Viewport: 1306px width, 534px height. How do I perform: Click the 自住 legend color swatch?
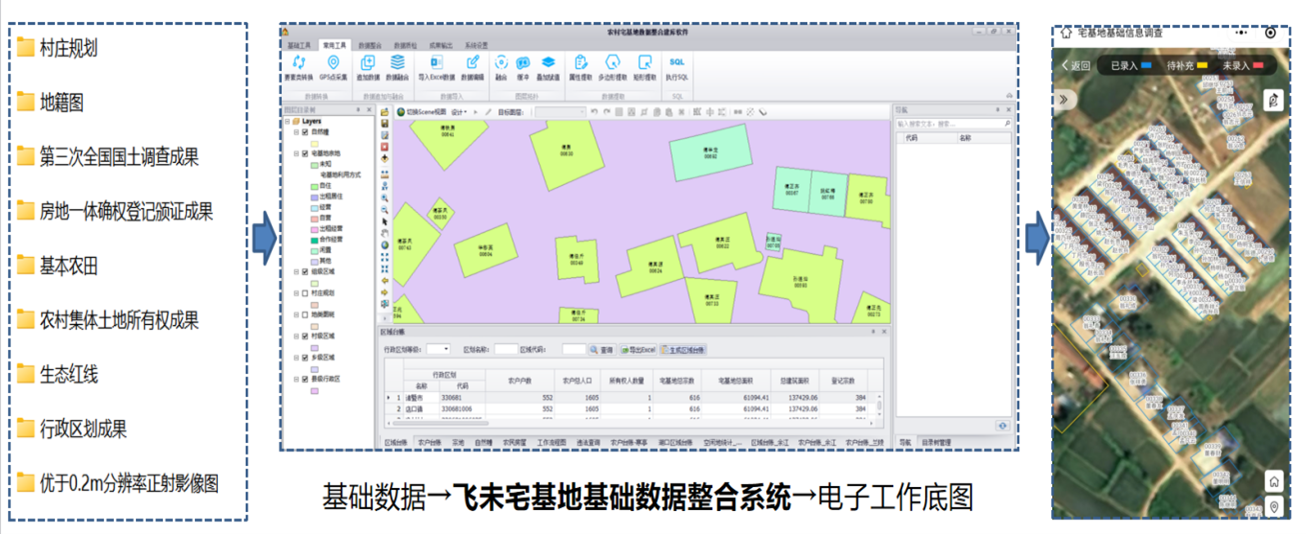click(x=315, y=185)
